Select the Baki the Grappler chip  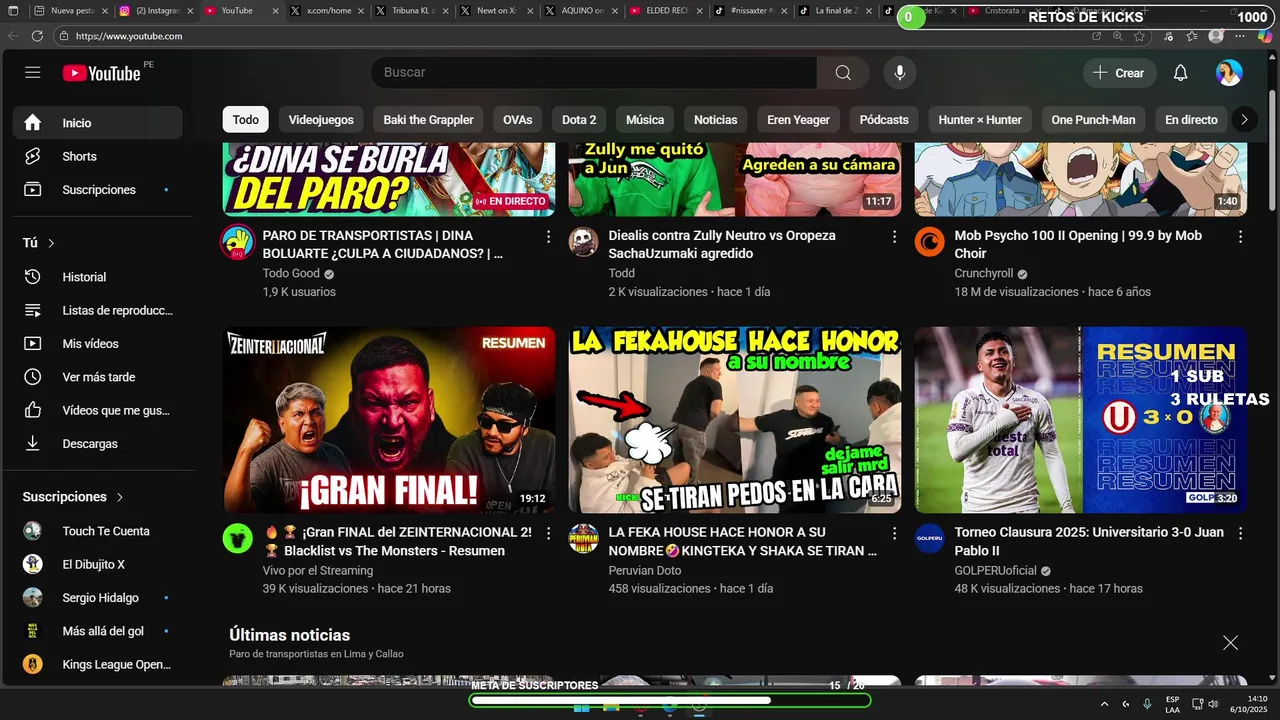428,120
